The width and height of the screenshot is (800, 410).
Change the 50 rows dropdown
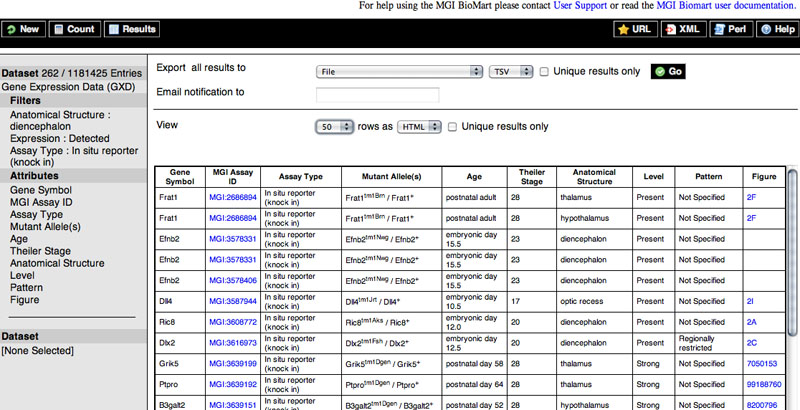click(335, 127)
